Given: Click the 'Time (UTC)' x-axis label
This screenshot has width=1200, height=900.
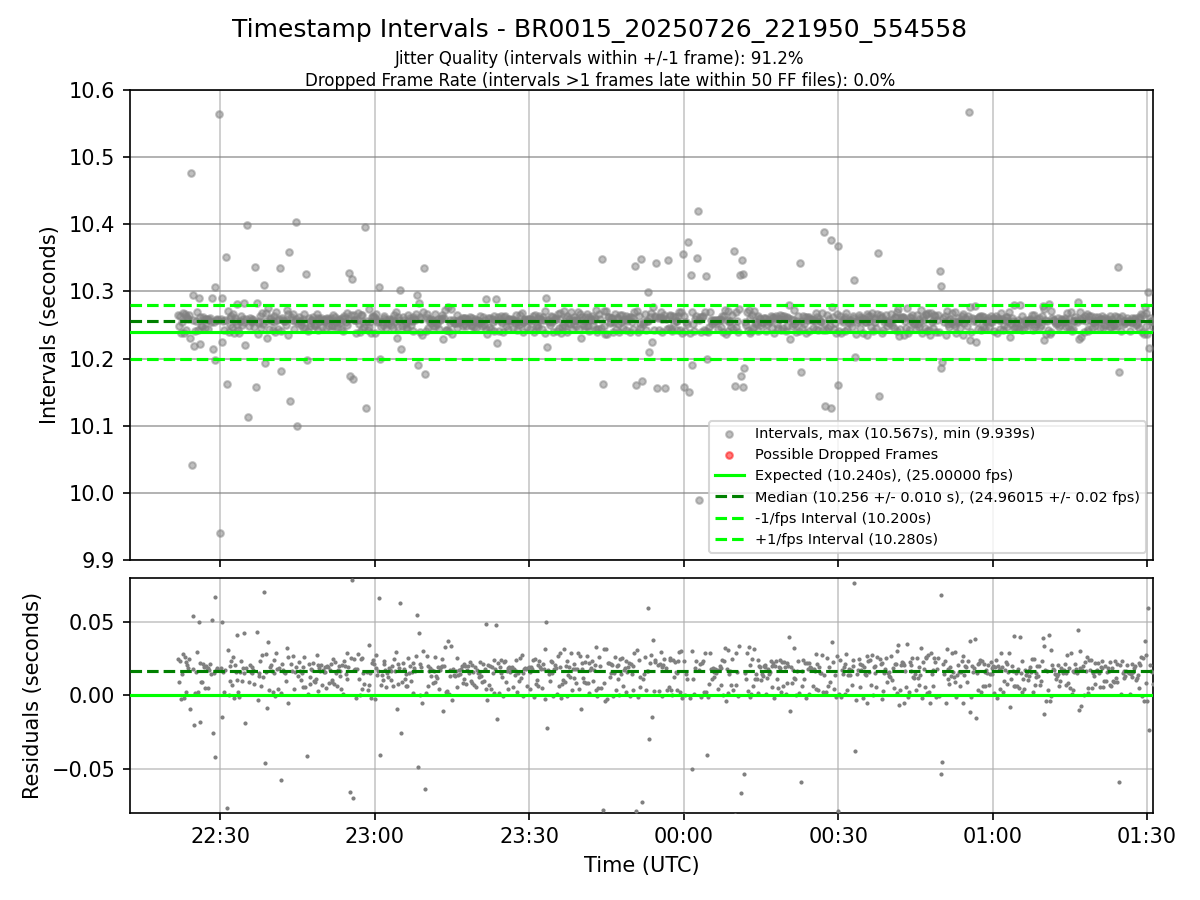Looking at the screenshot, I should click(x=641, y=865).
